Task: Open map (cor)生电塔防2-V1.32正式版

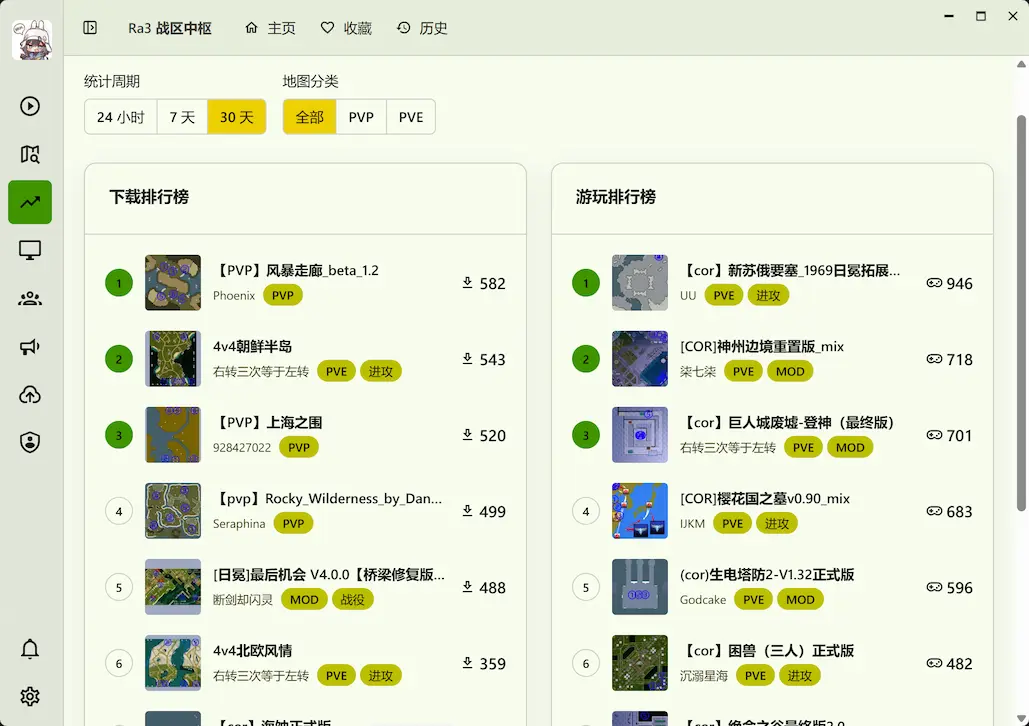Action: point(767,575)
